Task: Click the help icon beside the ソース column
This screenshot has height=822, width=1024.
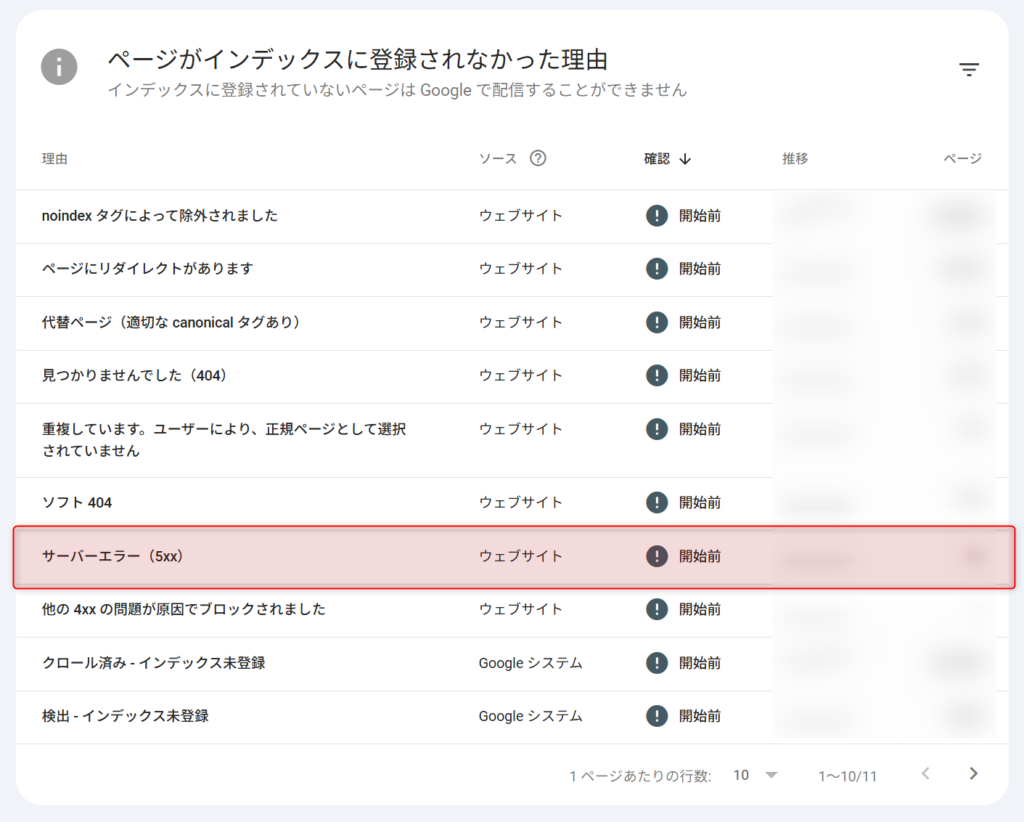Action: [538, 158]
